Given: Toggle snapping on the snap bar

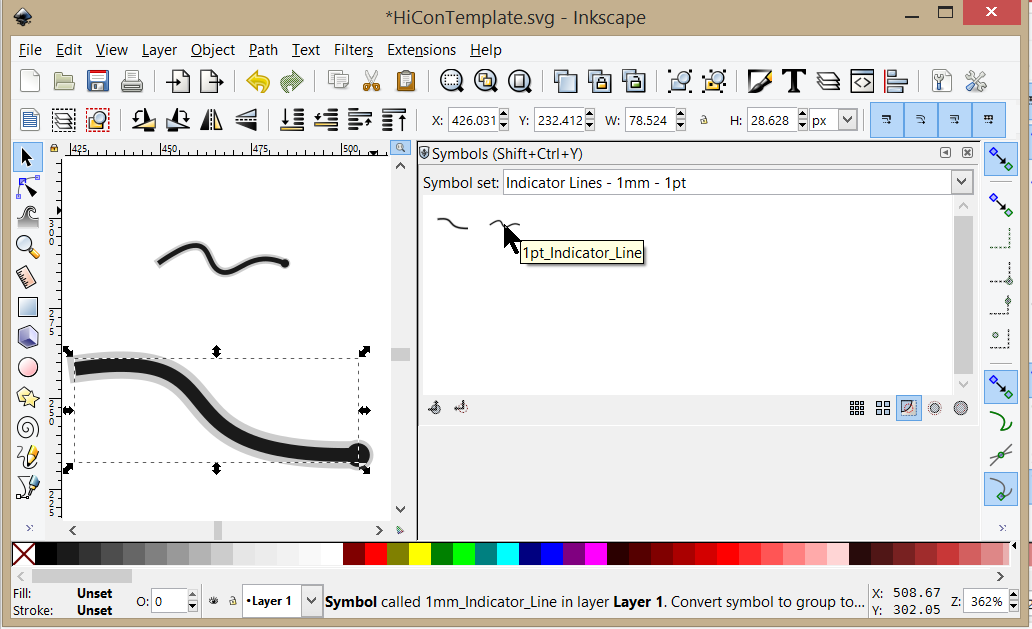Looking at the screenshot, I should (x=1001, y=159).
